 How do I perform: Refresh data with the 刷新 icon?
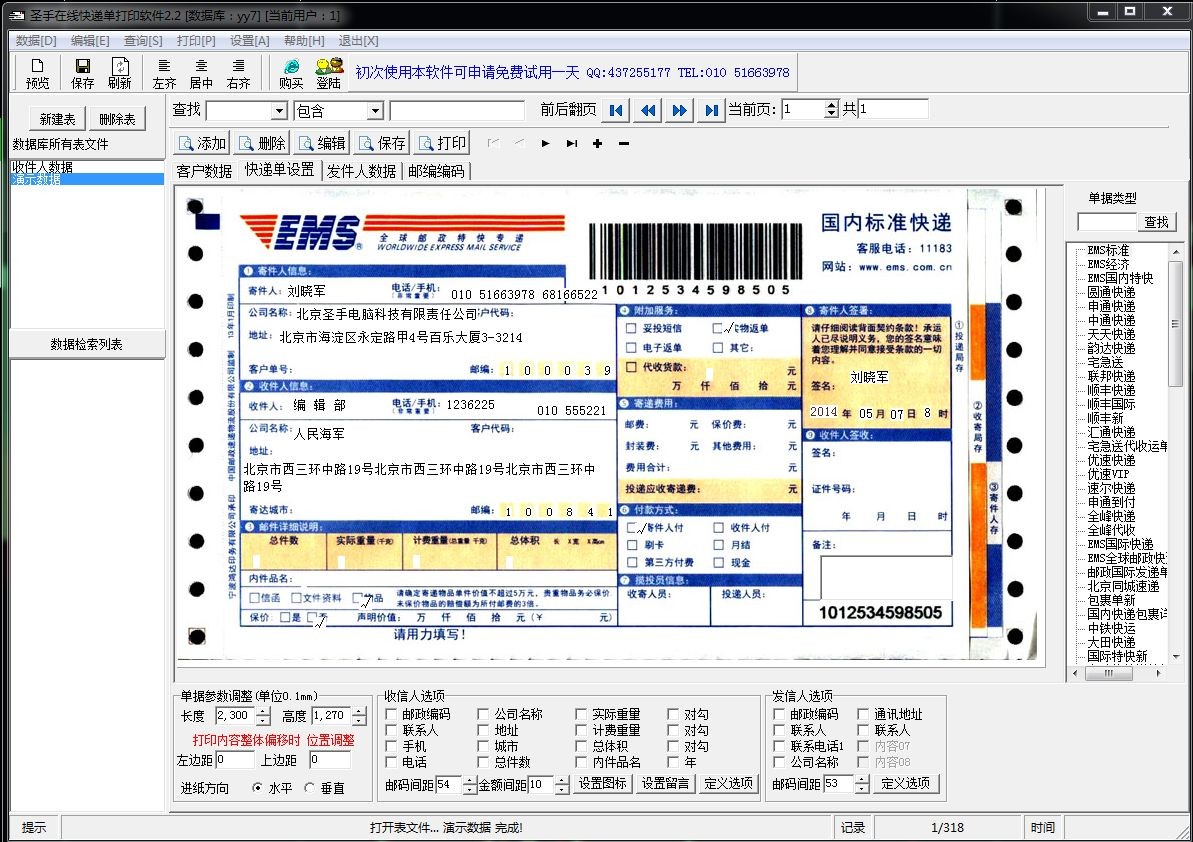119,73
